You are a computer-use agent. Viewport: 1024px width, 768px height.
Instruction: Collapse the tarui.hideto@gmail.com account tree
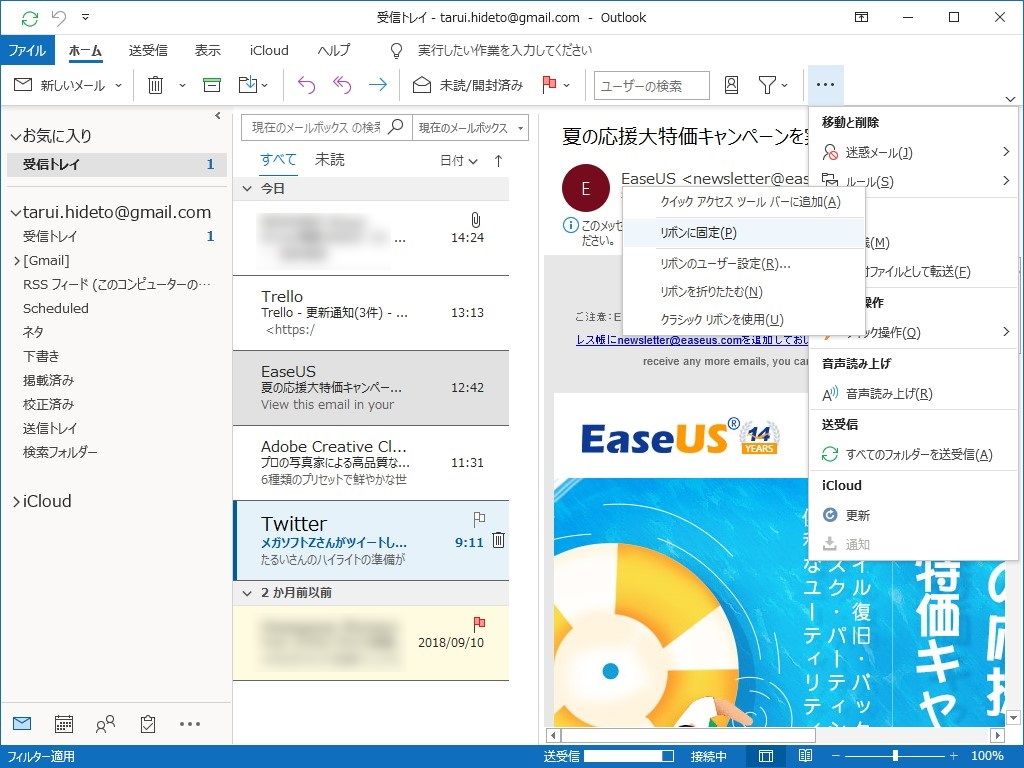tap(16, 213)
